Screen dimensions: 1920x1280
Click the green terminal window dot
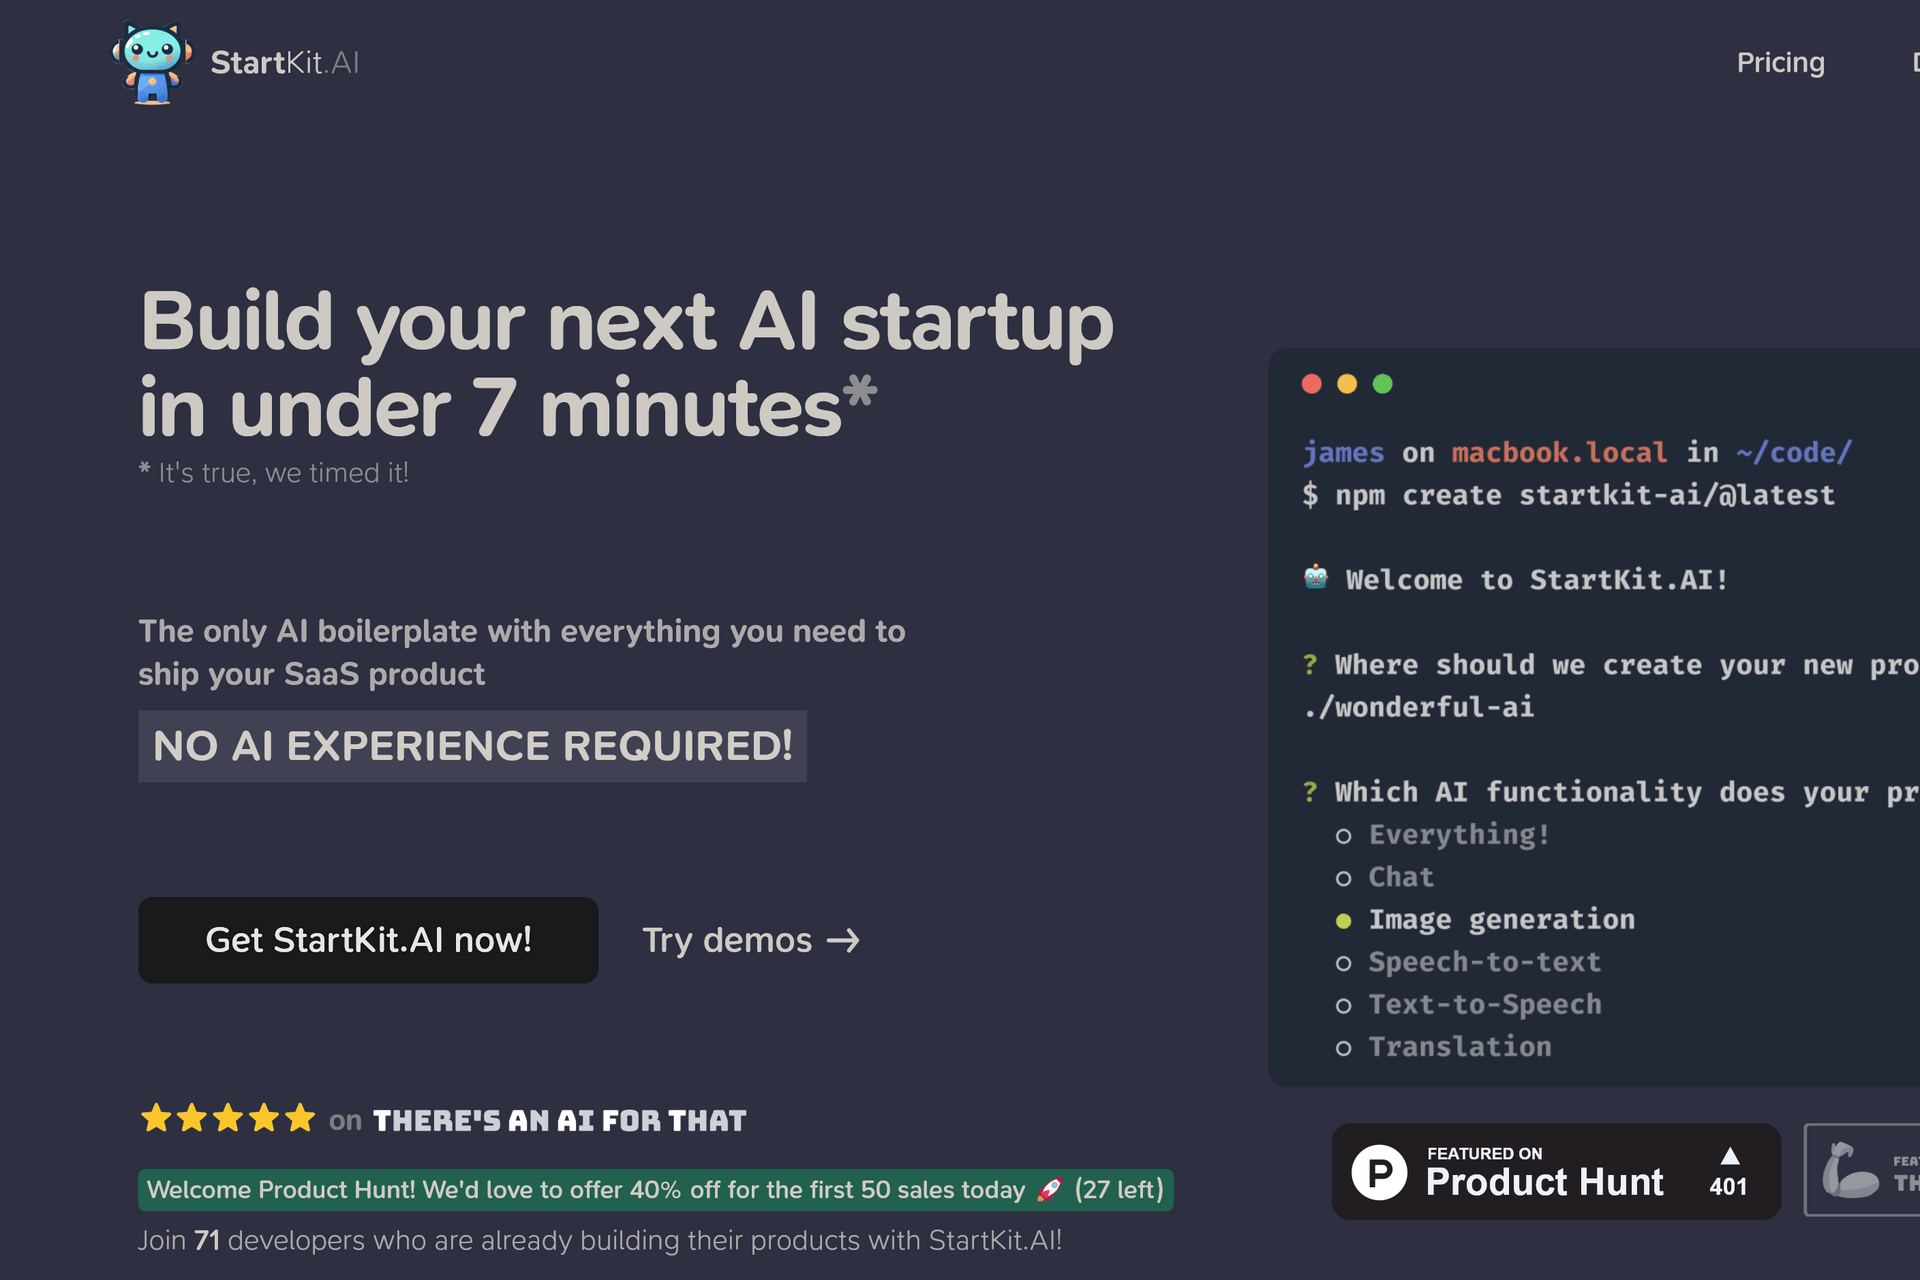point(1383,384)
